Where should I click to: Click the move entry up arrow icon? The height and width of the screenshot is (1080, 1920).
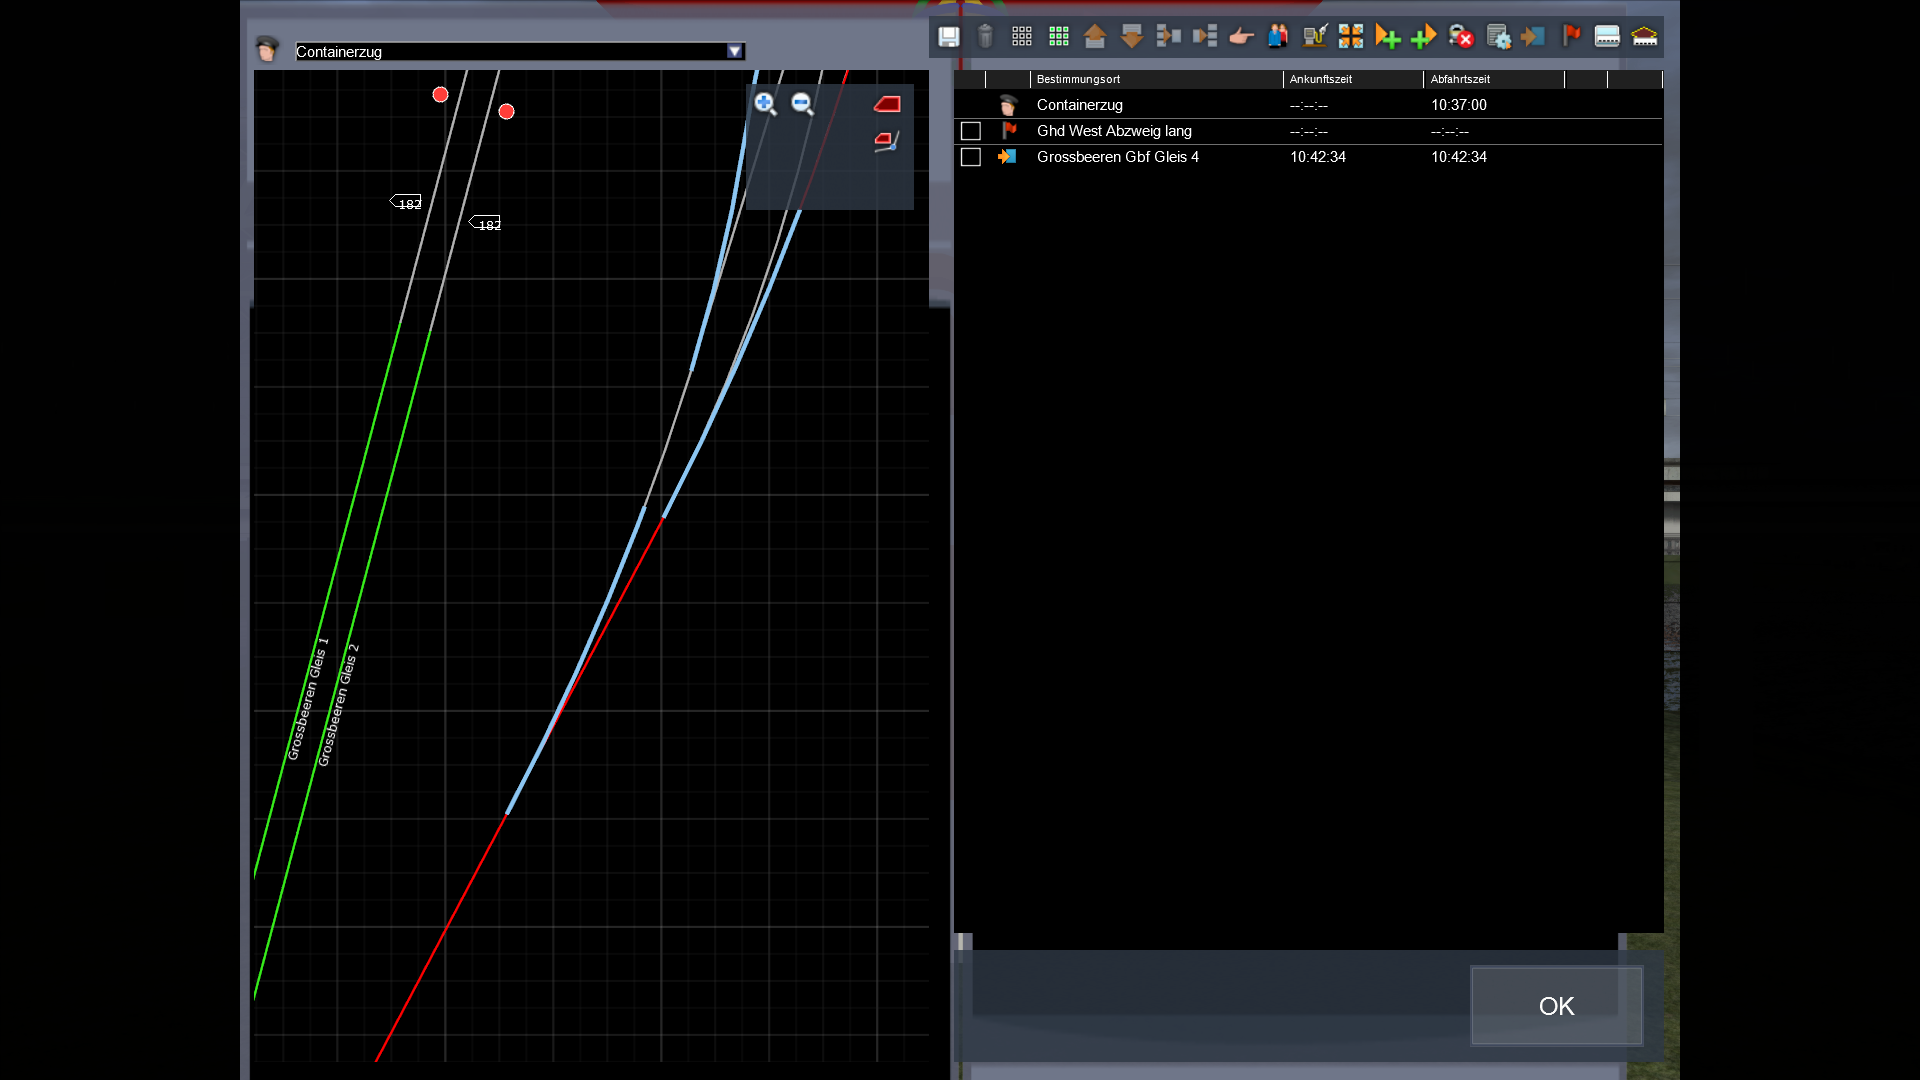[1095, 37]
